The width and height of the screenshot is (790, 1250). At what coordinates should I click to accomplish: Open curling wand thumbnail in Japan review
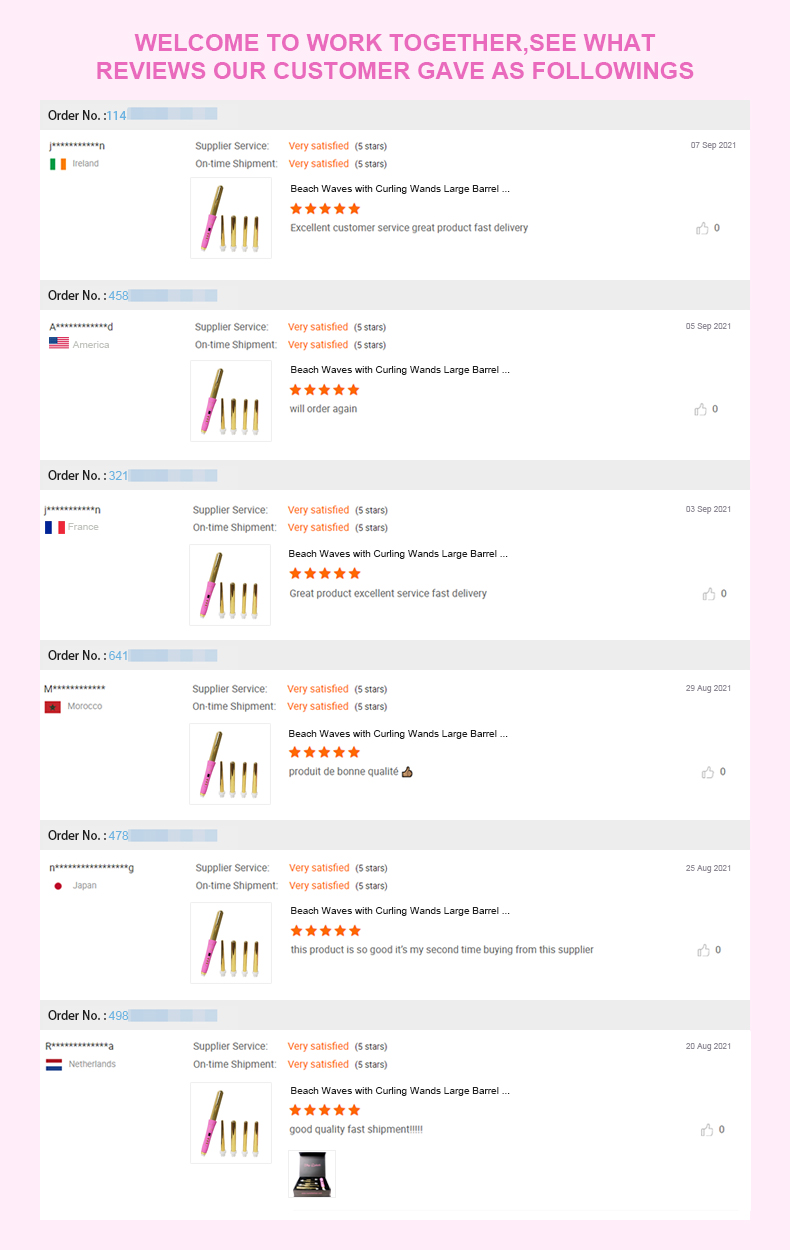click(231, 943)
